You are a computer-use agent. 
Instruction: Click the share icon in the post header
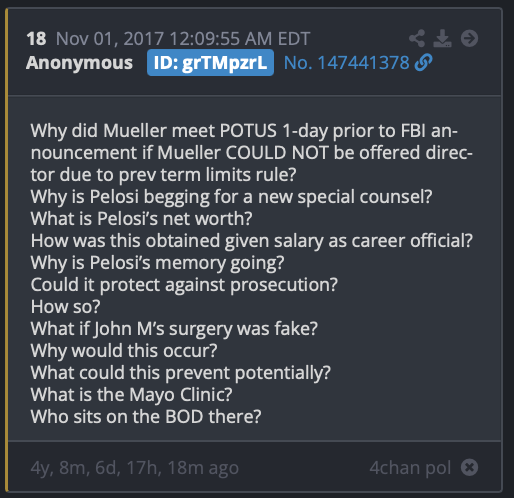click(x=417, y=38)
